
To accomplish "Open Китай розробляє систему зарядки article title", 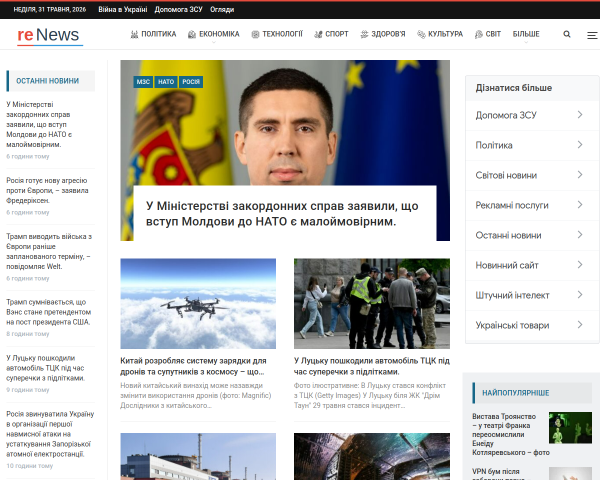I will point(193,366).
